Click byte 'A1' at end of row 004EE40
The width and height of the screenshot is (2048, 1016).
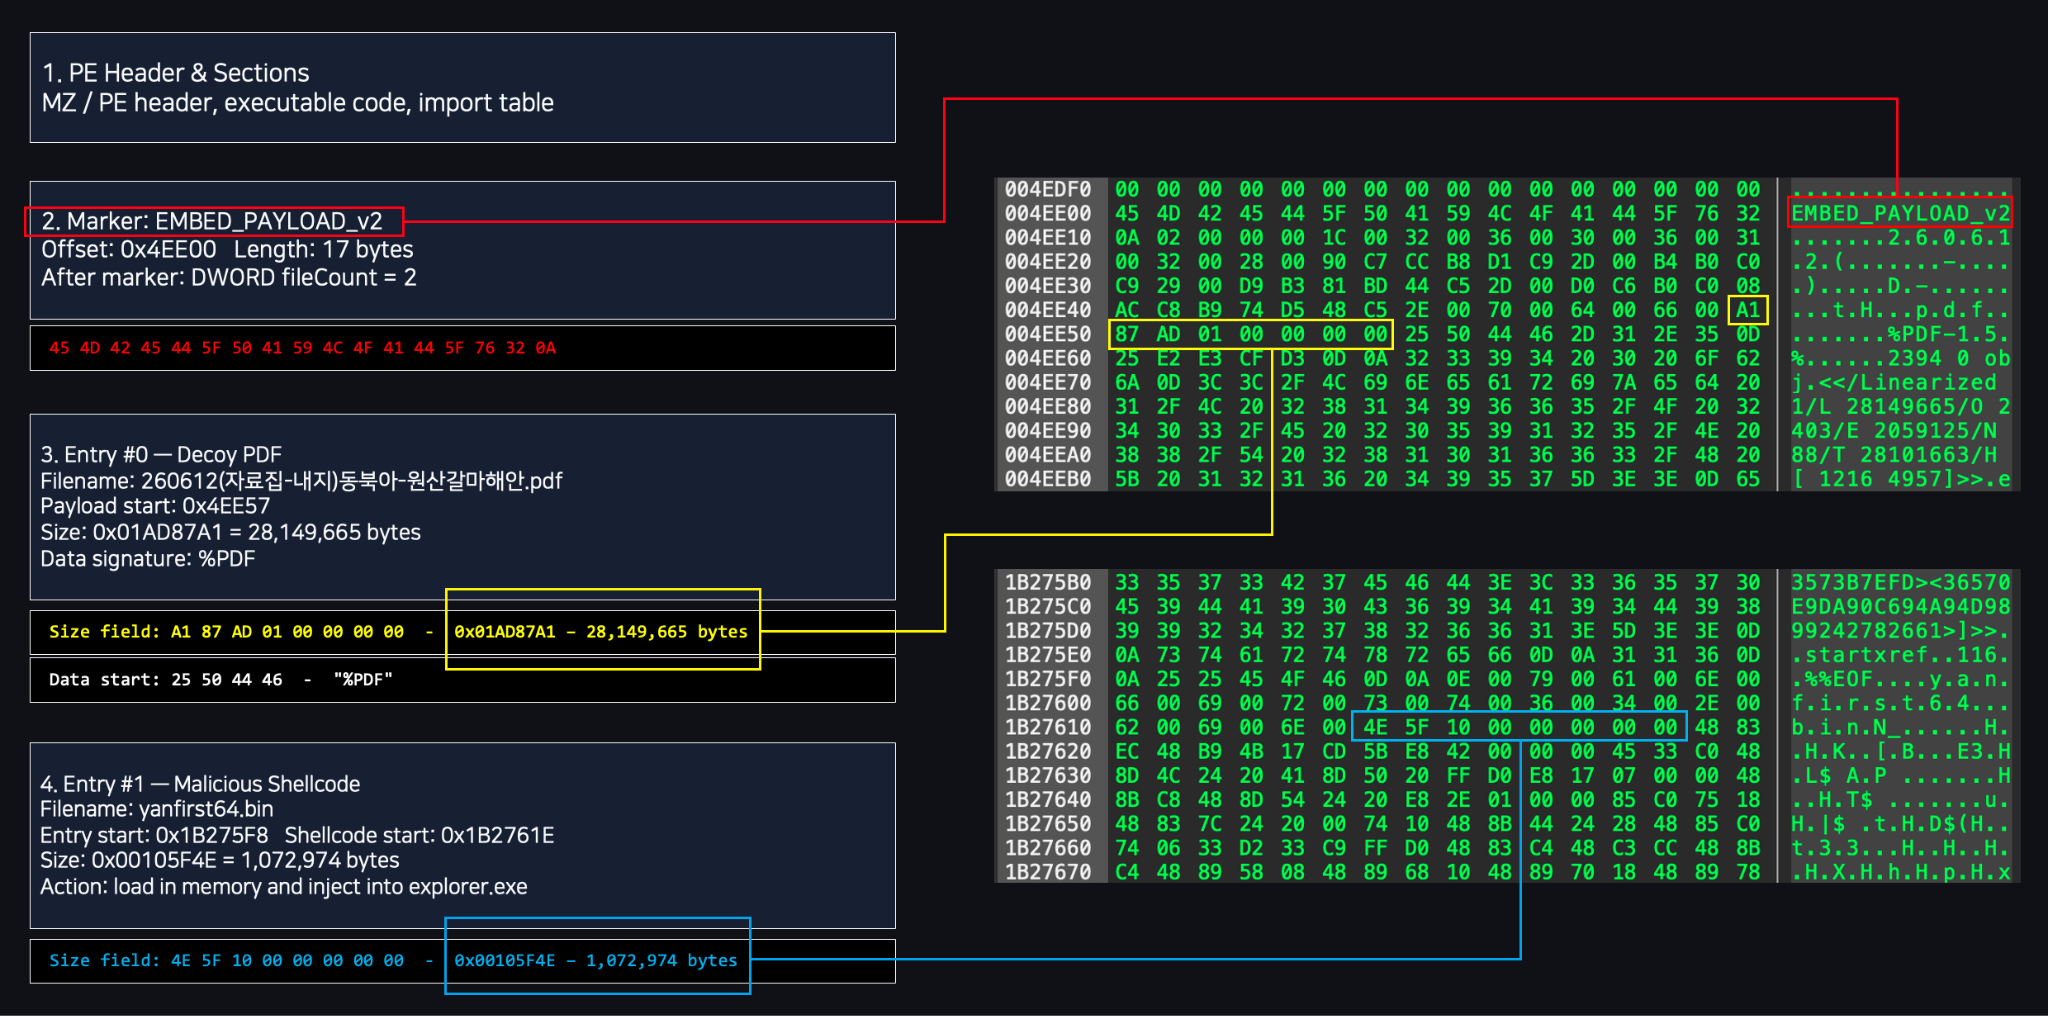coord(1748,310)
